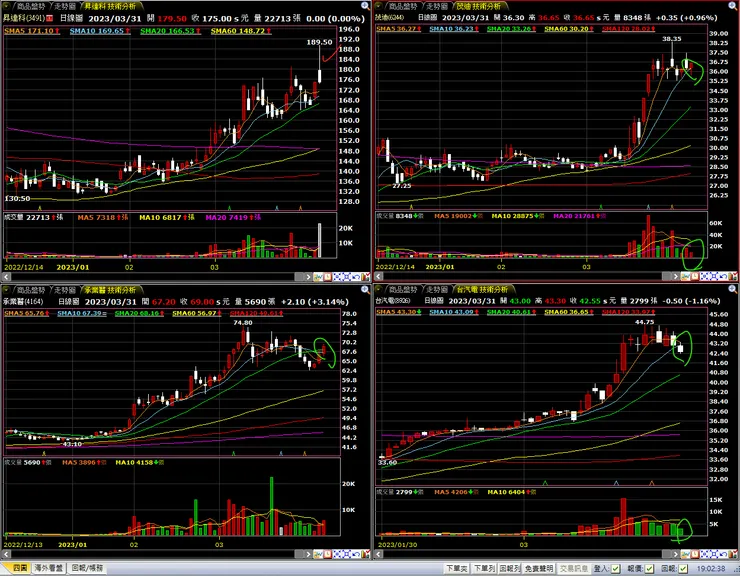Click the undo arrow icon under the 茂迪 chart
740x576 pixels.
pyautogui.click(x=724, y=276)
